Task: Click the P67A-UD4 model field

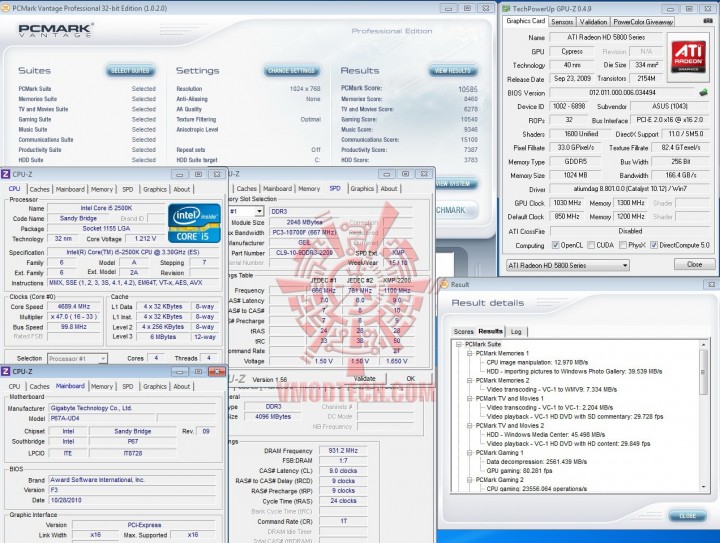Action: click(102, 418)
